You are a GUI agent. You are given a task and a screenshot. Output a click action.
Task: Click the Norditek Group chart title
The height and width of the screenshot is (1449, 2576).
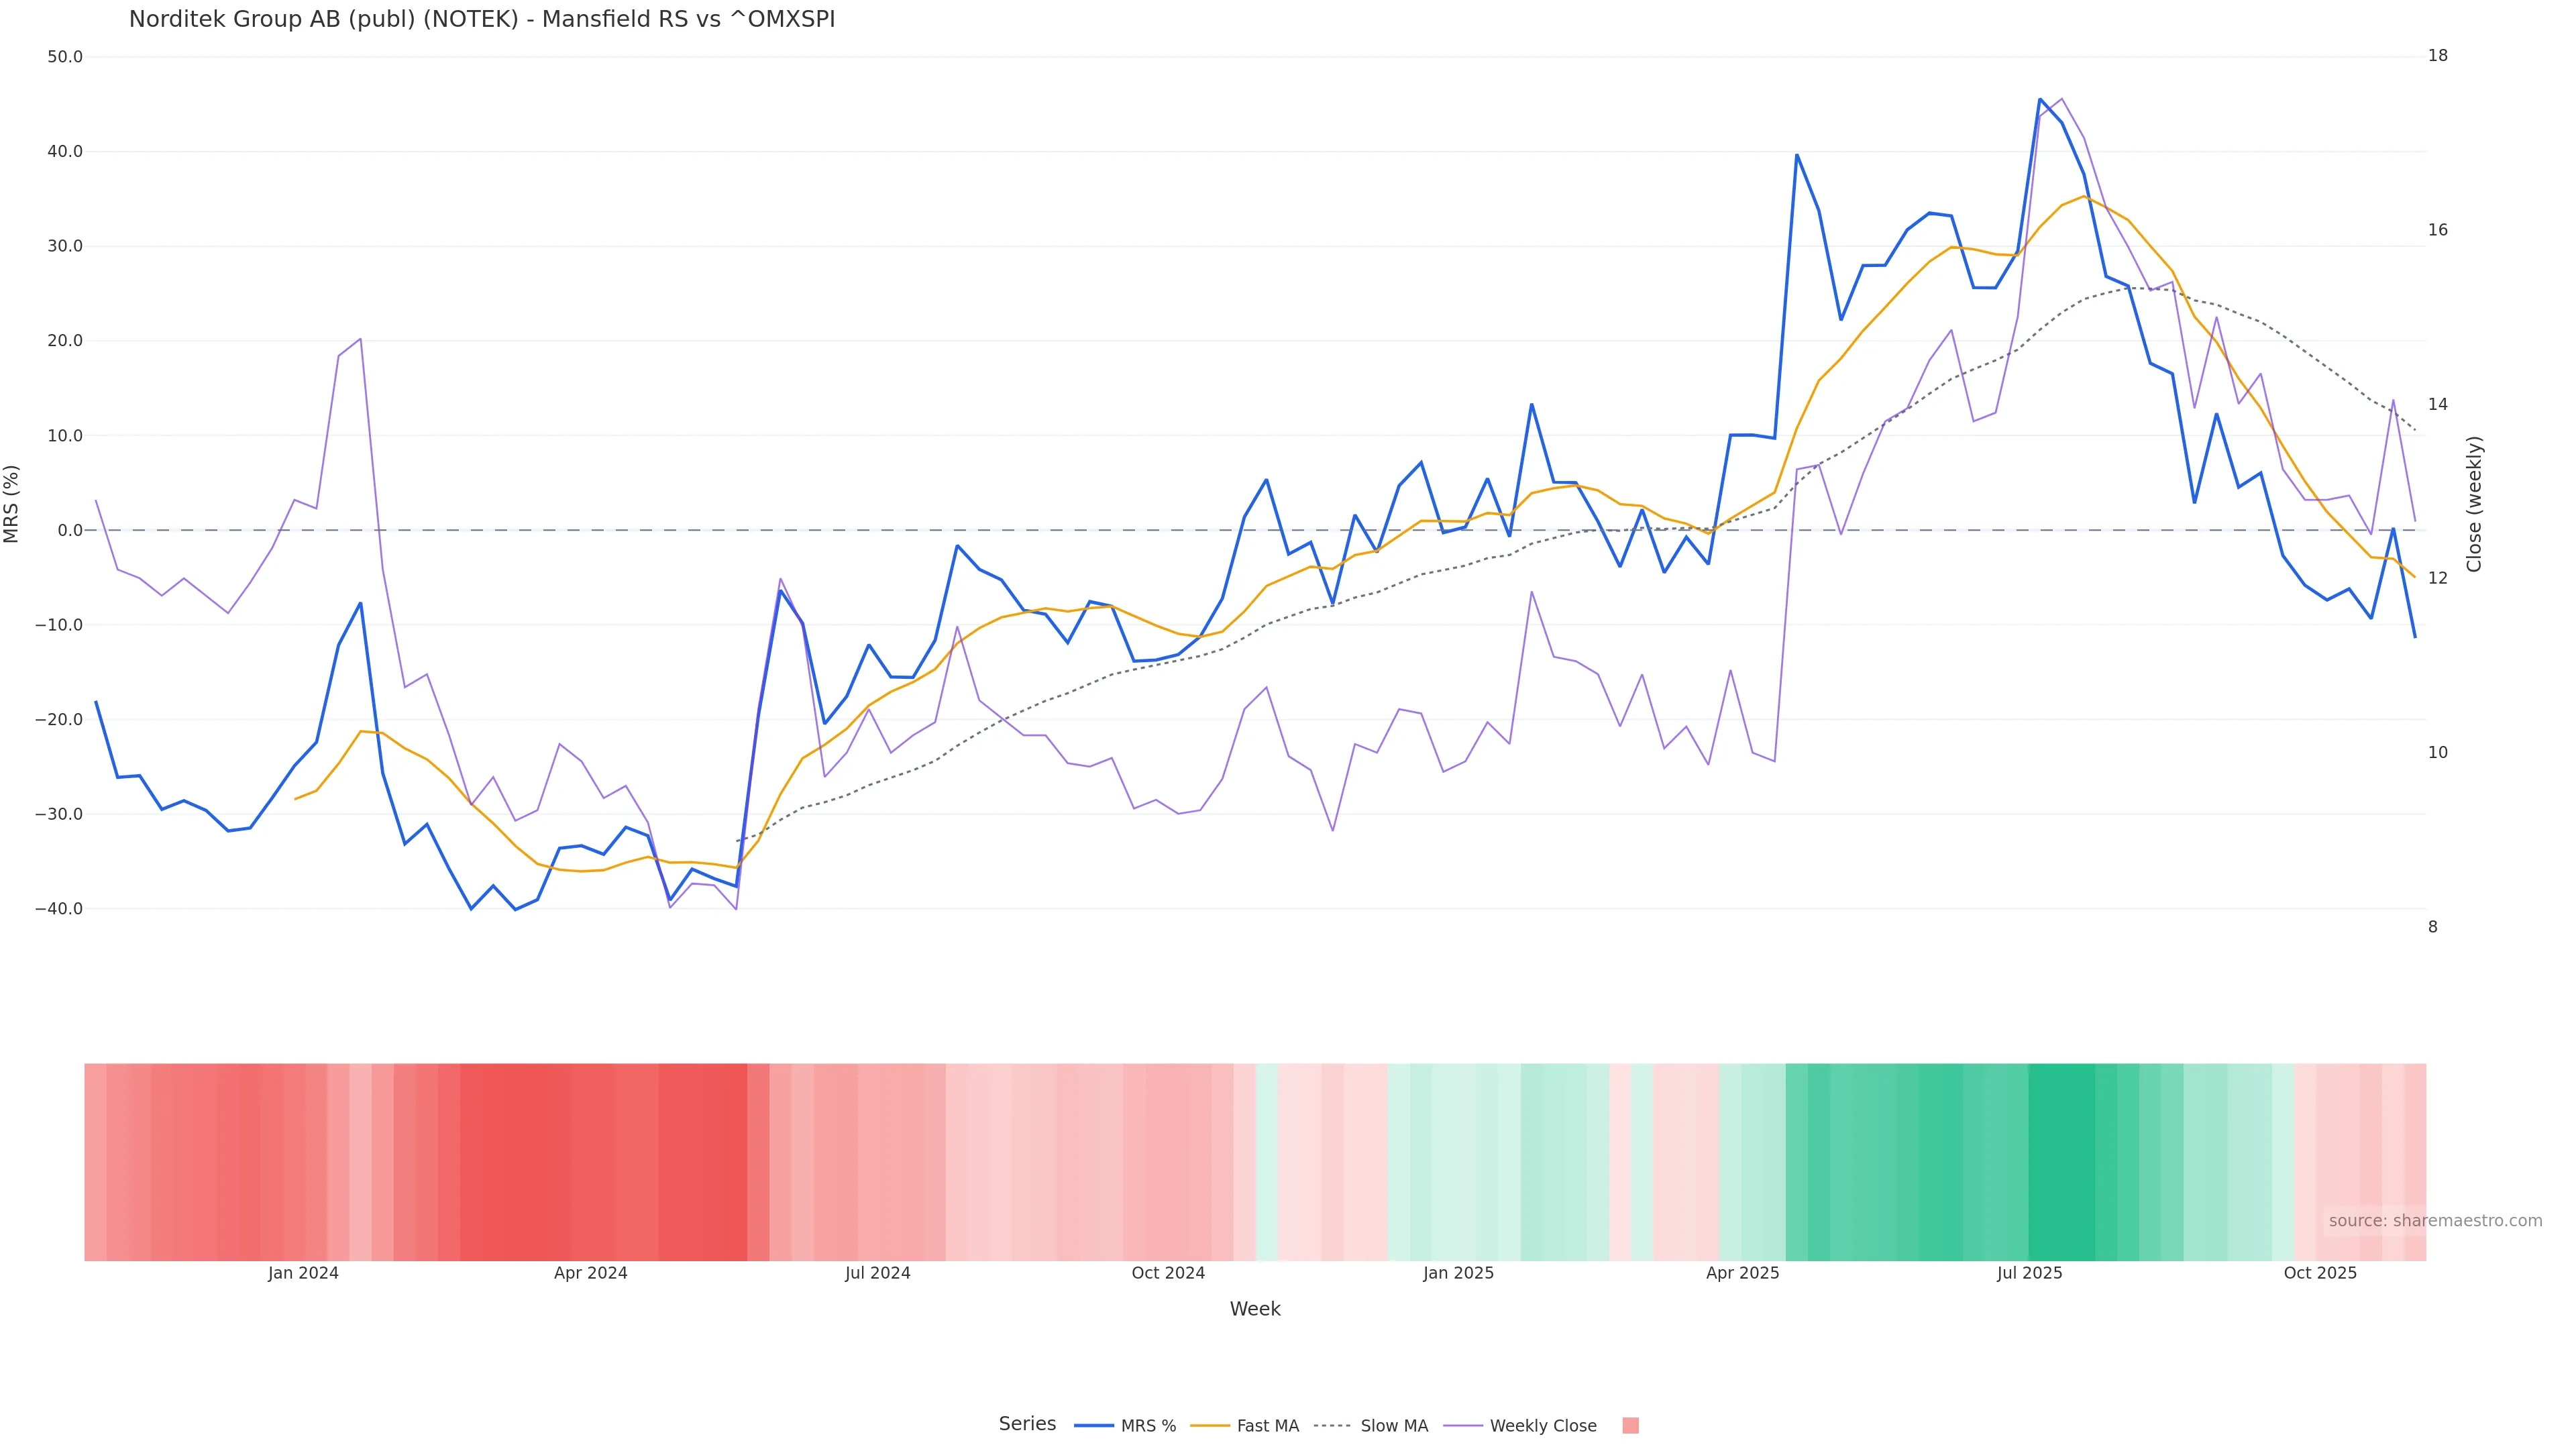[481, 20]
